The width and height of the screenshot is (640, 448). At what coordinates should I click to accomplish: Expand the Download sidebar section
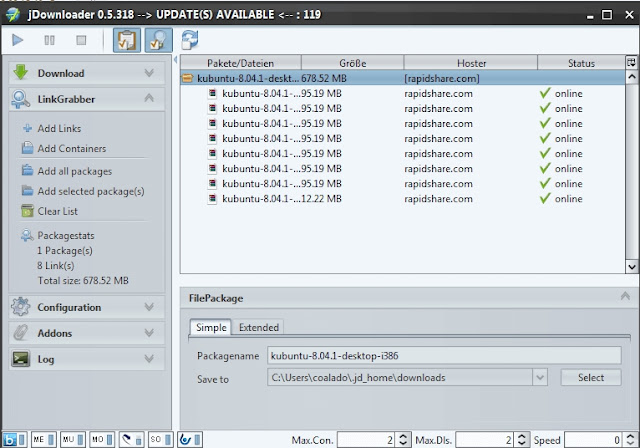click(149, 73)
